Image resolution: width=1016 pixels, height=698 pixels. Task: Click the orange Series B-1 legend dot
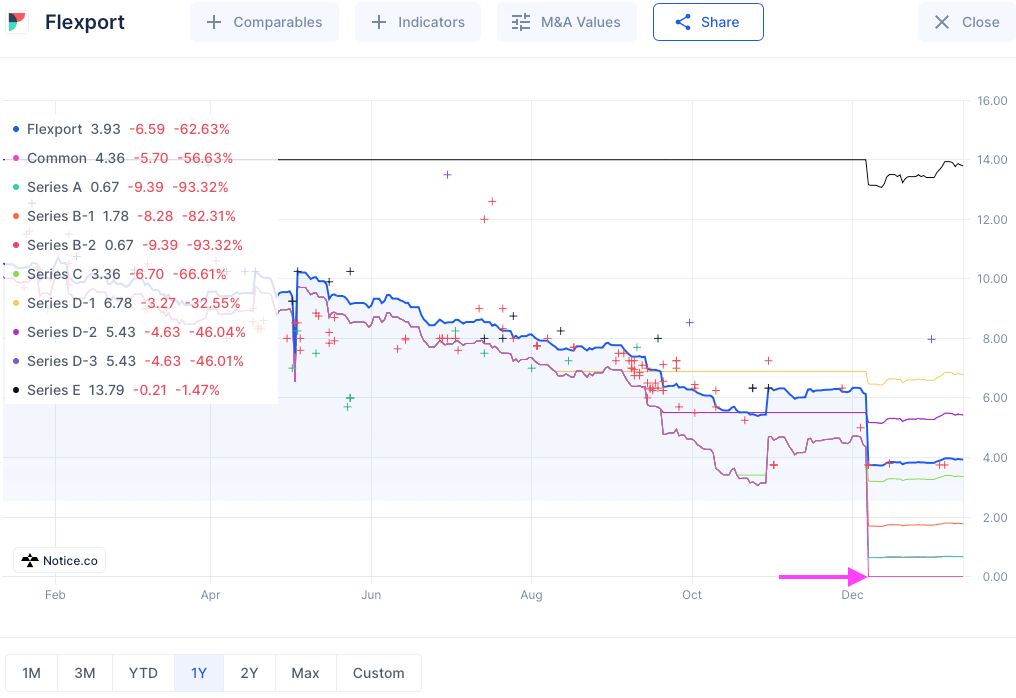click(16, 216)
